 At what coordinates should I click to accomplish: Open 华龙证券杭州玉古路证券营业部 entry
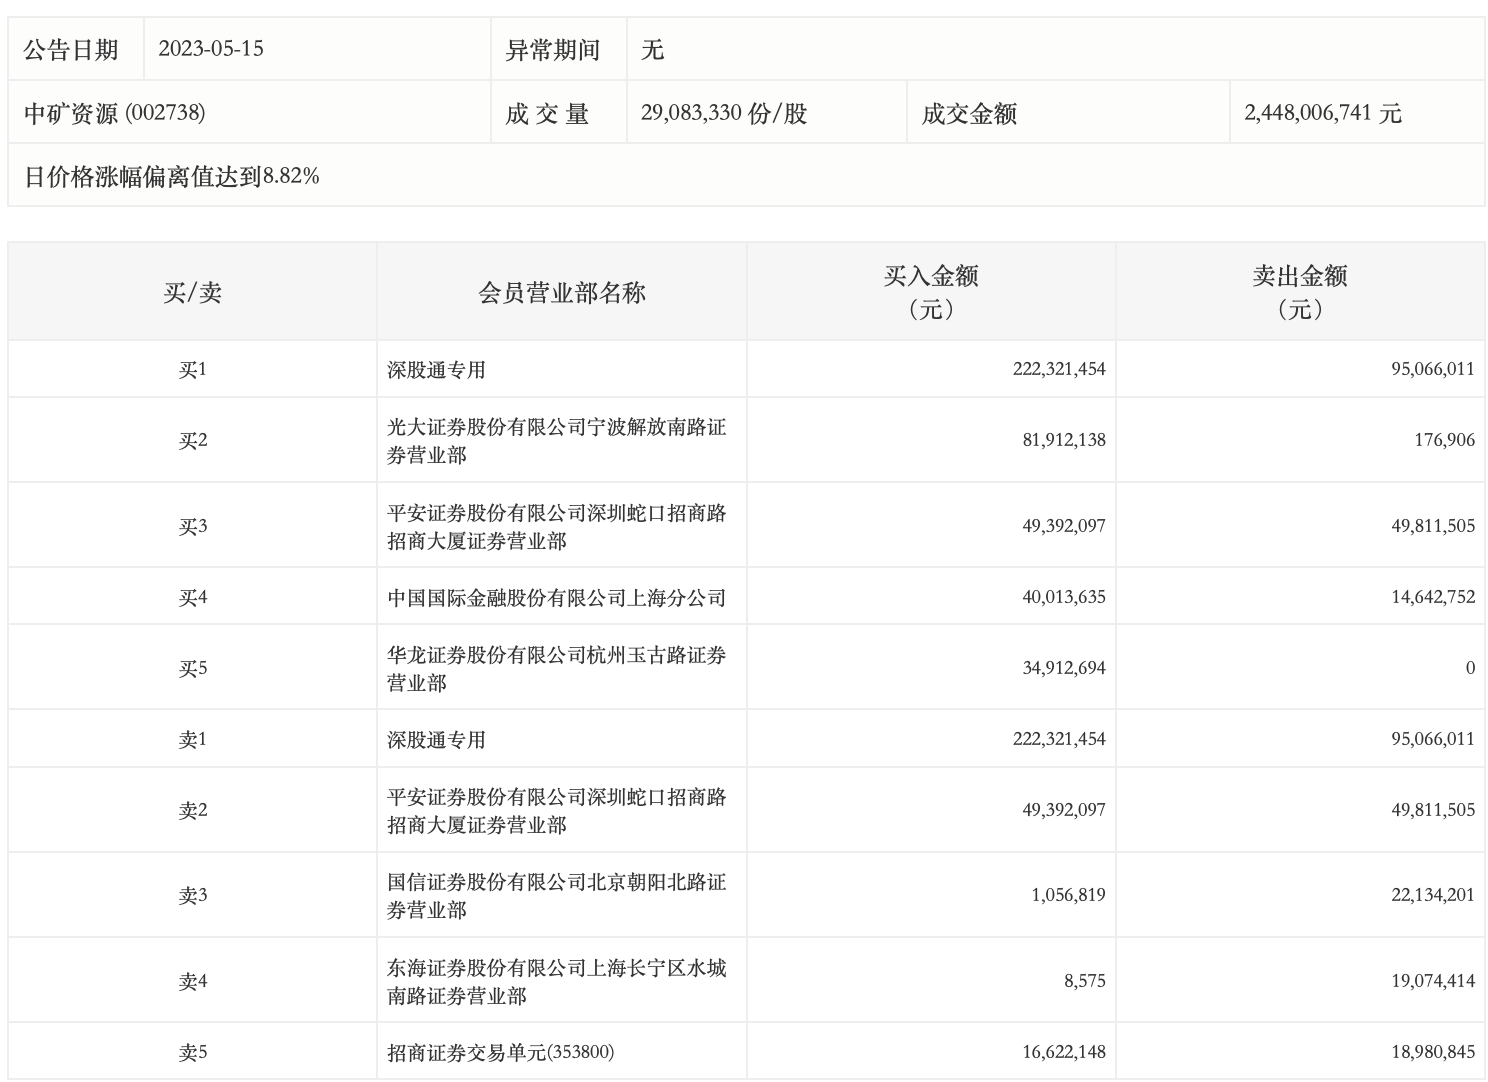557,668
